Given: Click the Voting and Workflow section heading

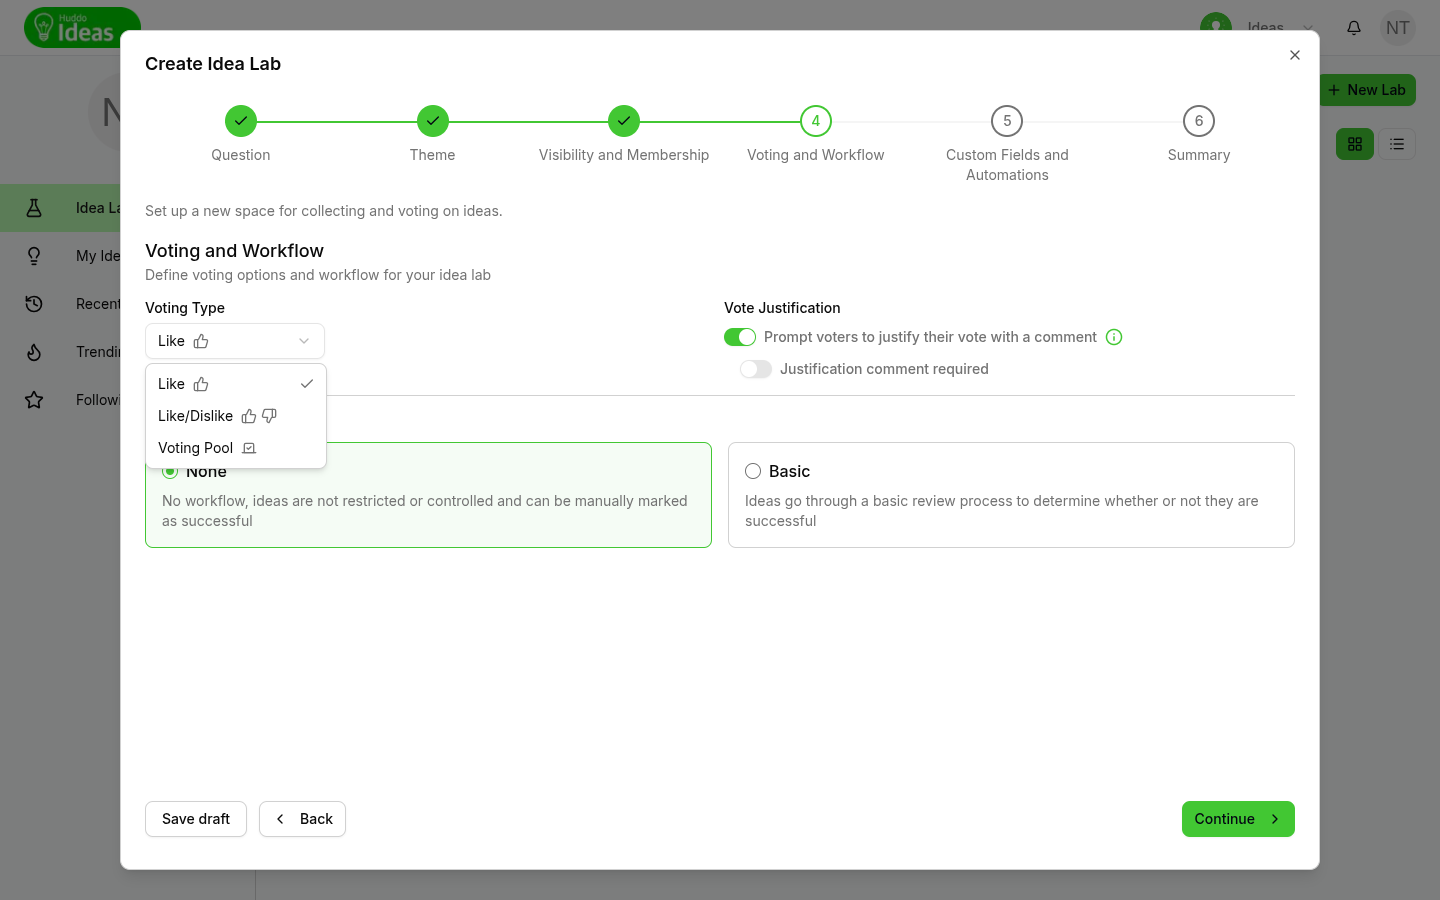Looking at the screenshot, I should tap(235, 251).
